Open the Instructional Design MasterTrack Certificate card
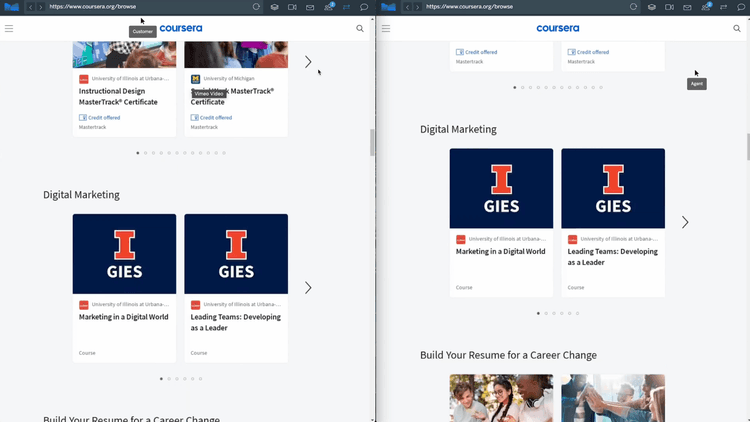Screen dimensions: 750x422 [x=124, y=96]
